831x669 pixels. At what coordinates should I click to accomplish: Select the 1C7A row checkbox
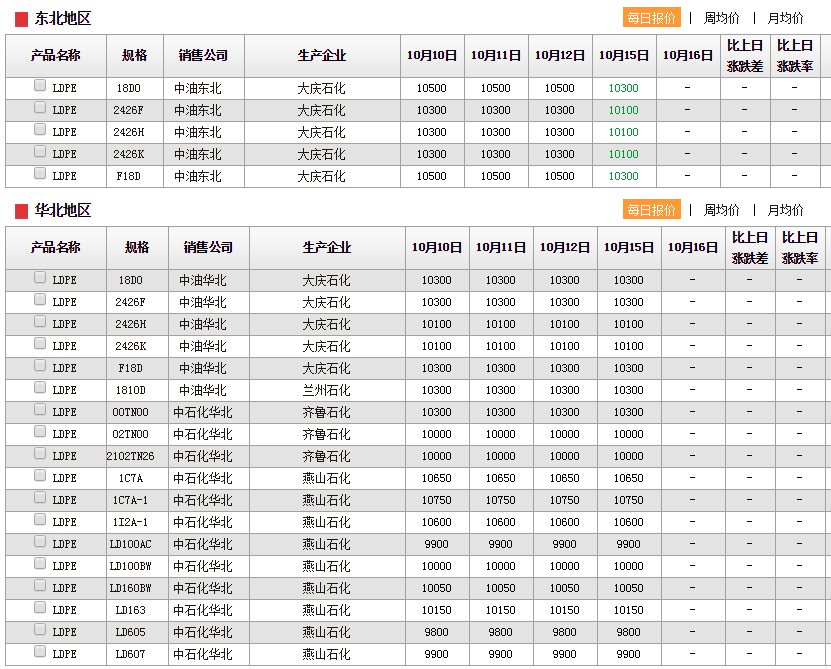click(40, 476)
